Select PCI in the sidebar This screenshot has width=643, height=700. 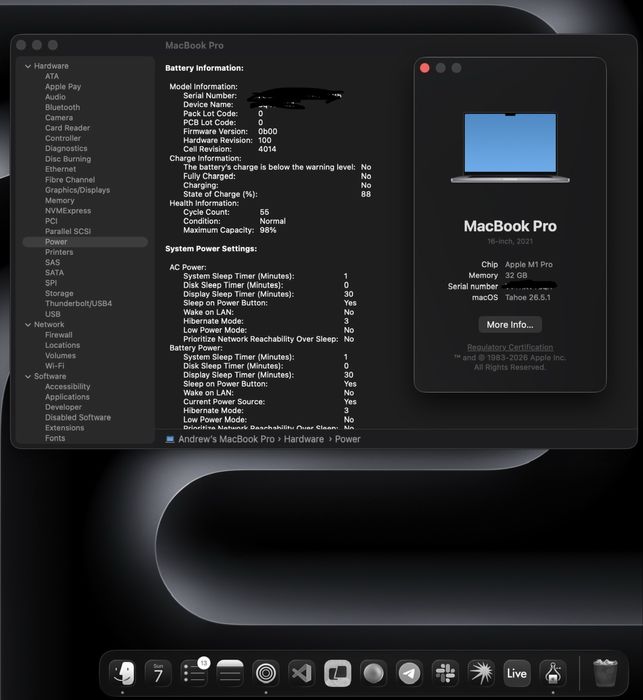click(51, 221)
